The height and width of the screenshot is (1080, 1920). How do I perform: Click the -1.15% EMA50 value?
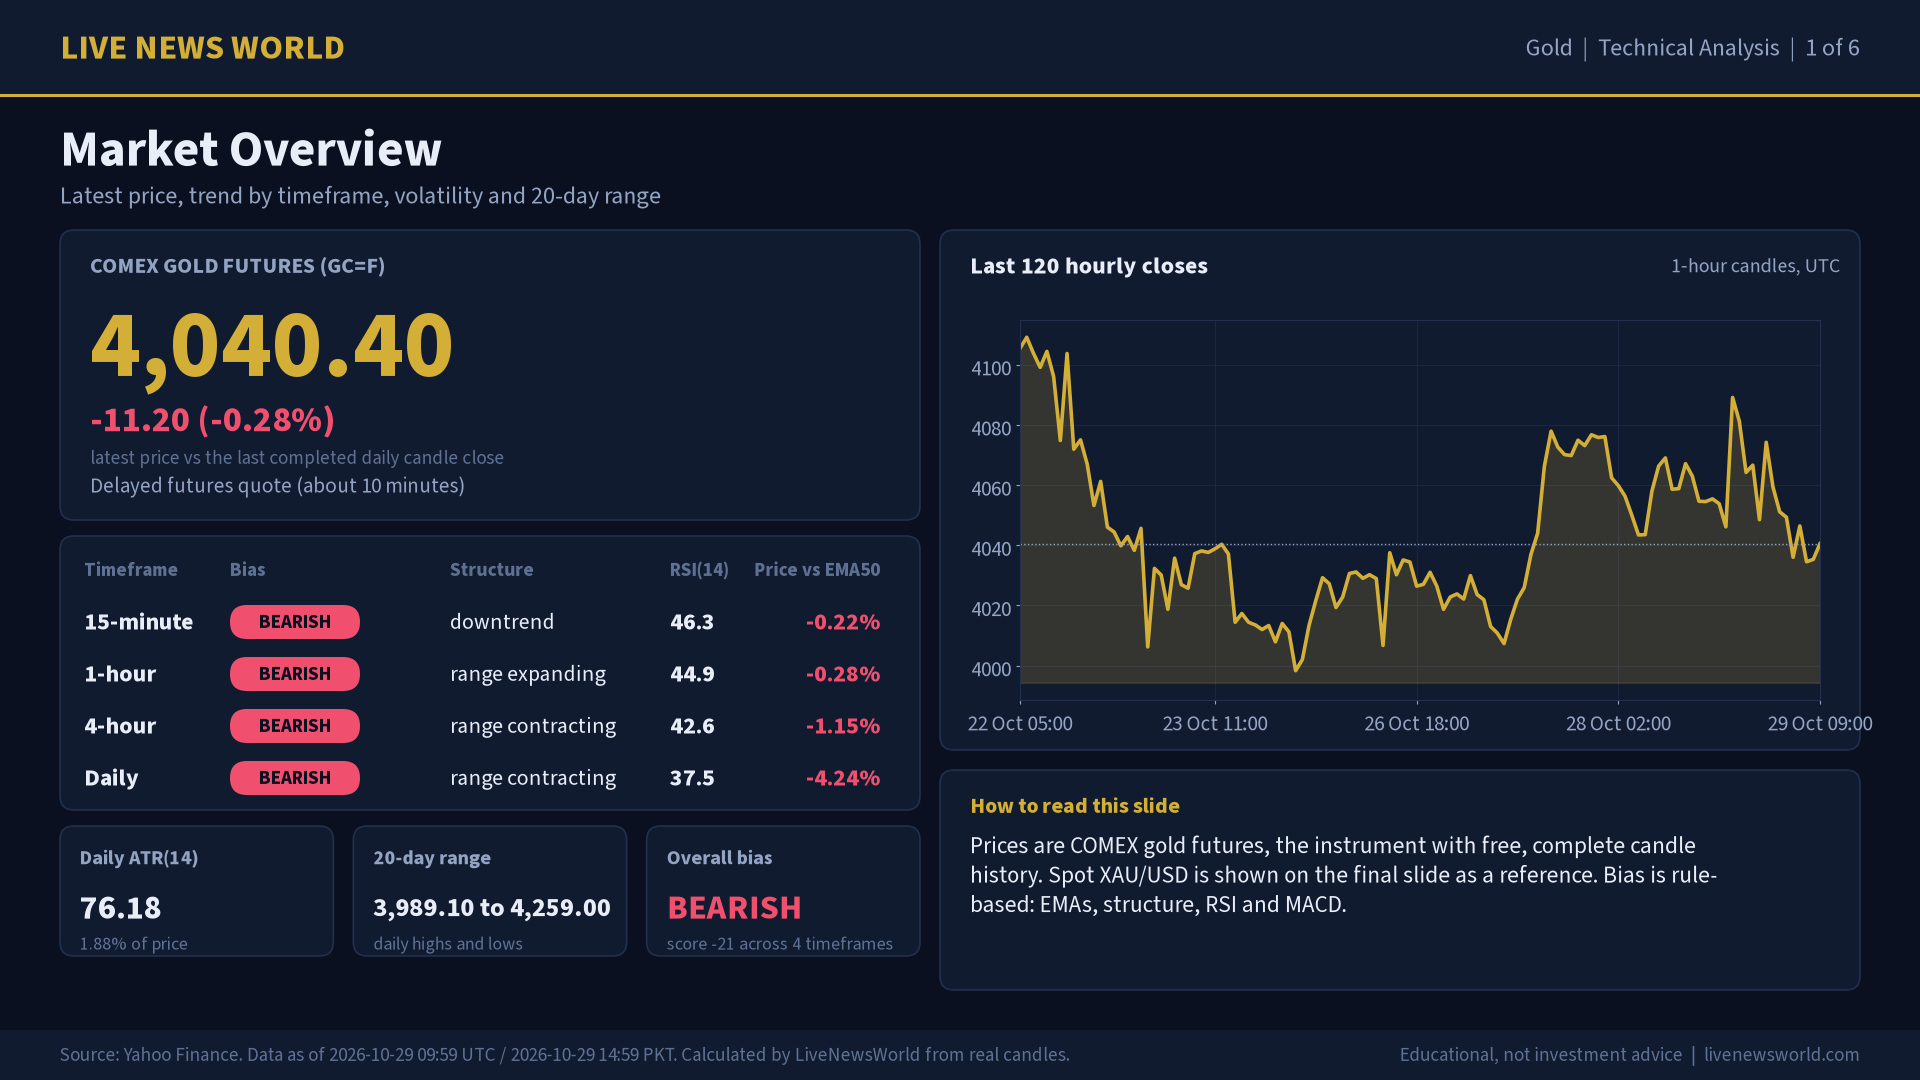[x=843, y=726]
